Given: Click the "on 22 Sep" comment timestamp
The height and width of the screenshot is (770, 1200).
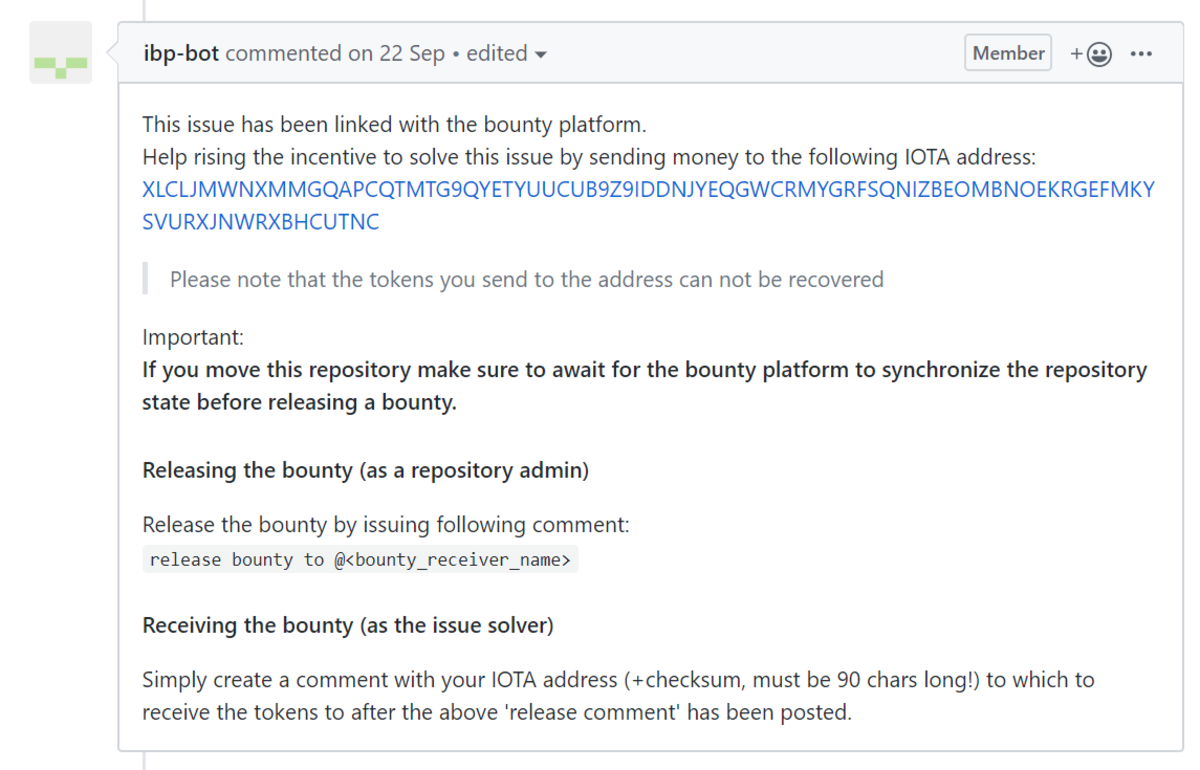Looking at the screenshot, I should pyautogui.click(x=396, y=53).
